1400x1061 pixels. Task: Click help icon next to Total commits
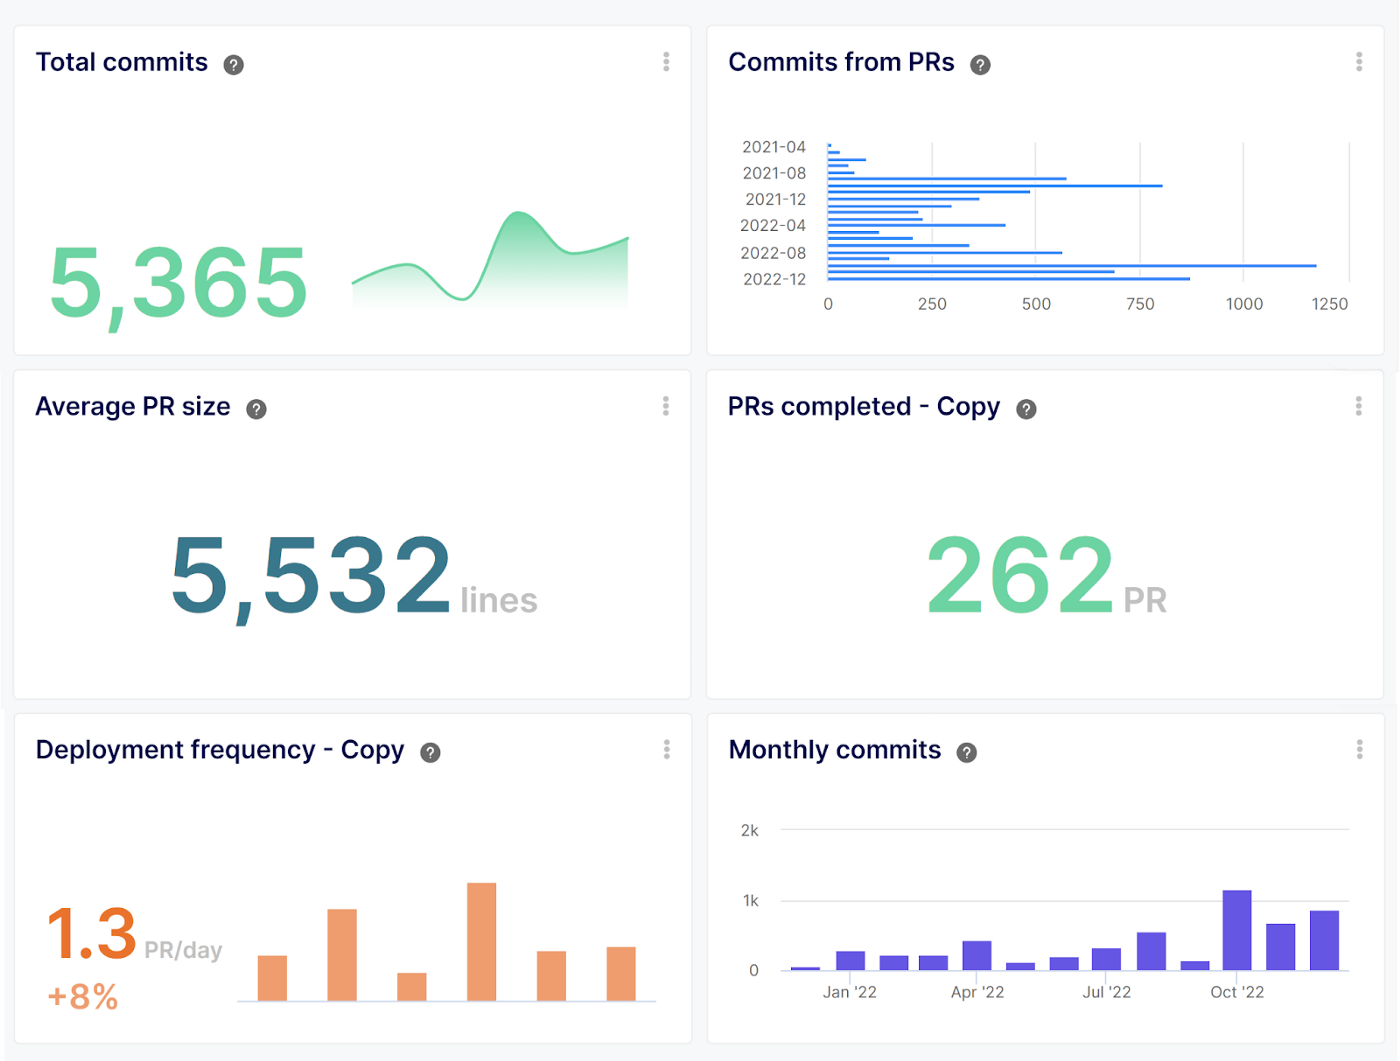(233, 65)
